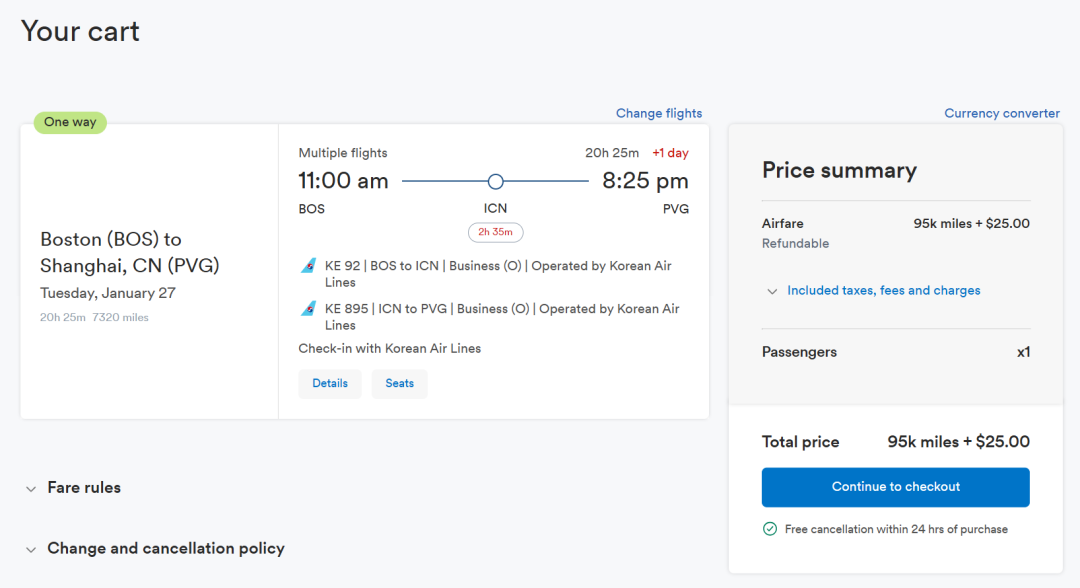Click the Fare rules chevron arrow
This screenshot has width=1080, height=588.
point(31,489)
